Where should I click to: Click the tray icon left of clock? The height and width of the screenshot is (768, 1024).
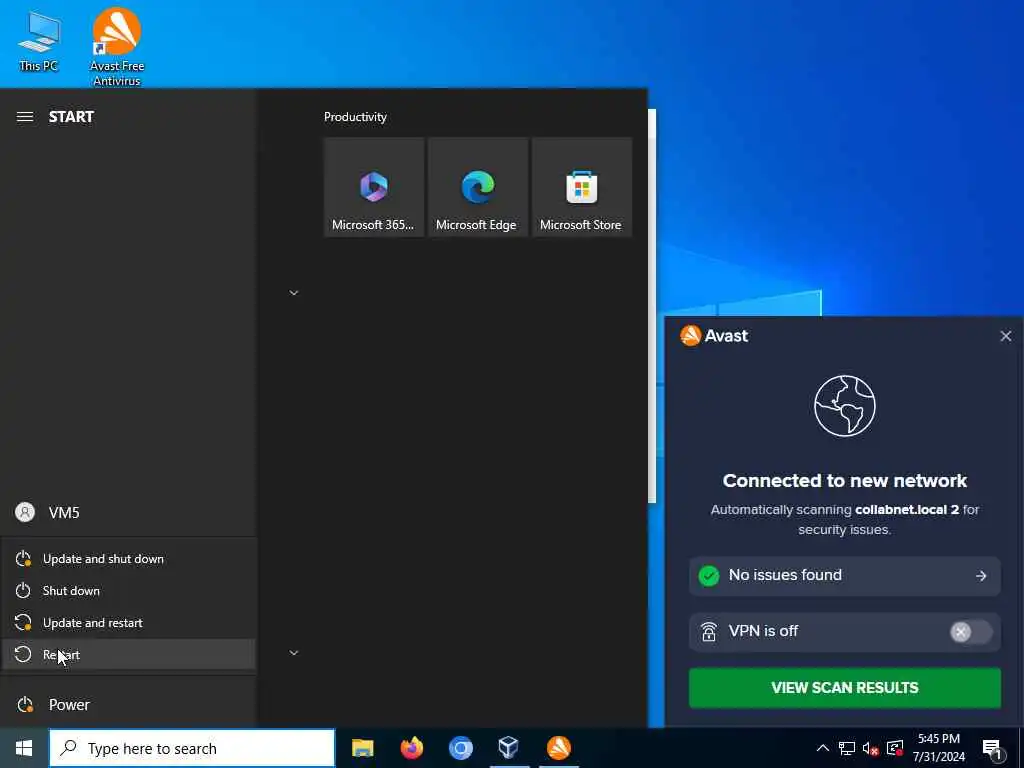pyautogui.click(x=895, y=748)
